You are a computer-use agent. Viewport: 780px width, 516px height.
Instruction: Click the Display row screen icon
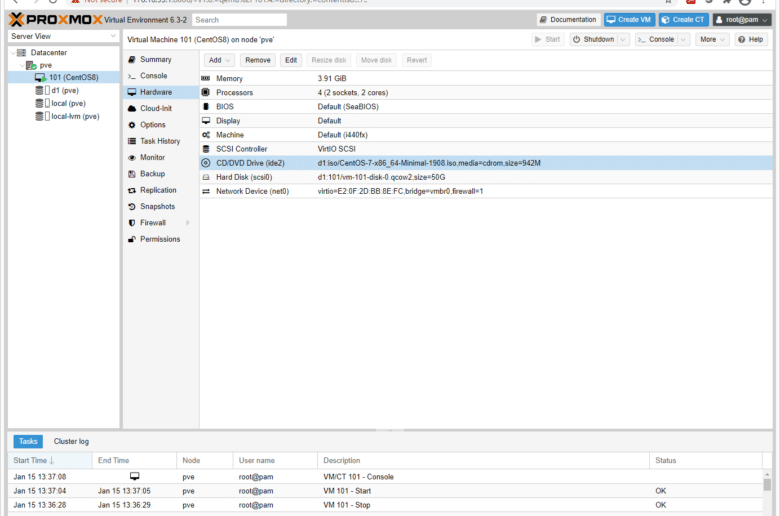(205, 120)
